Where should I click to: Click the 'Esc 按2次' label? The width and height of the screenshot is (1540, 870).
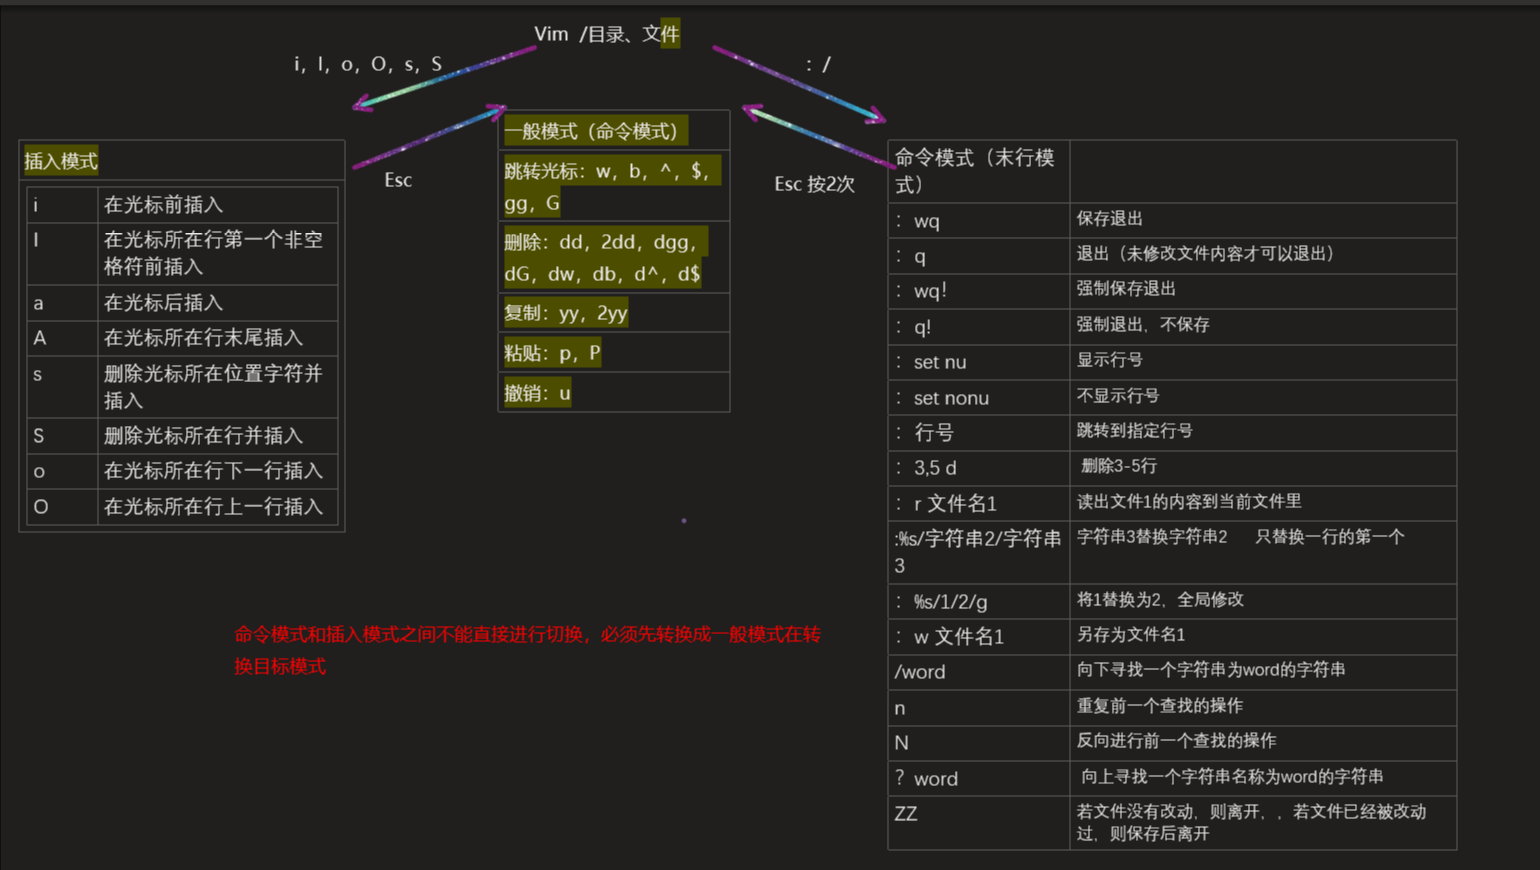coord(814,184)
